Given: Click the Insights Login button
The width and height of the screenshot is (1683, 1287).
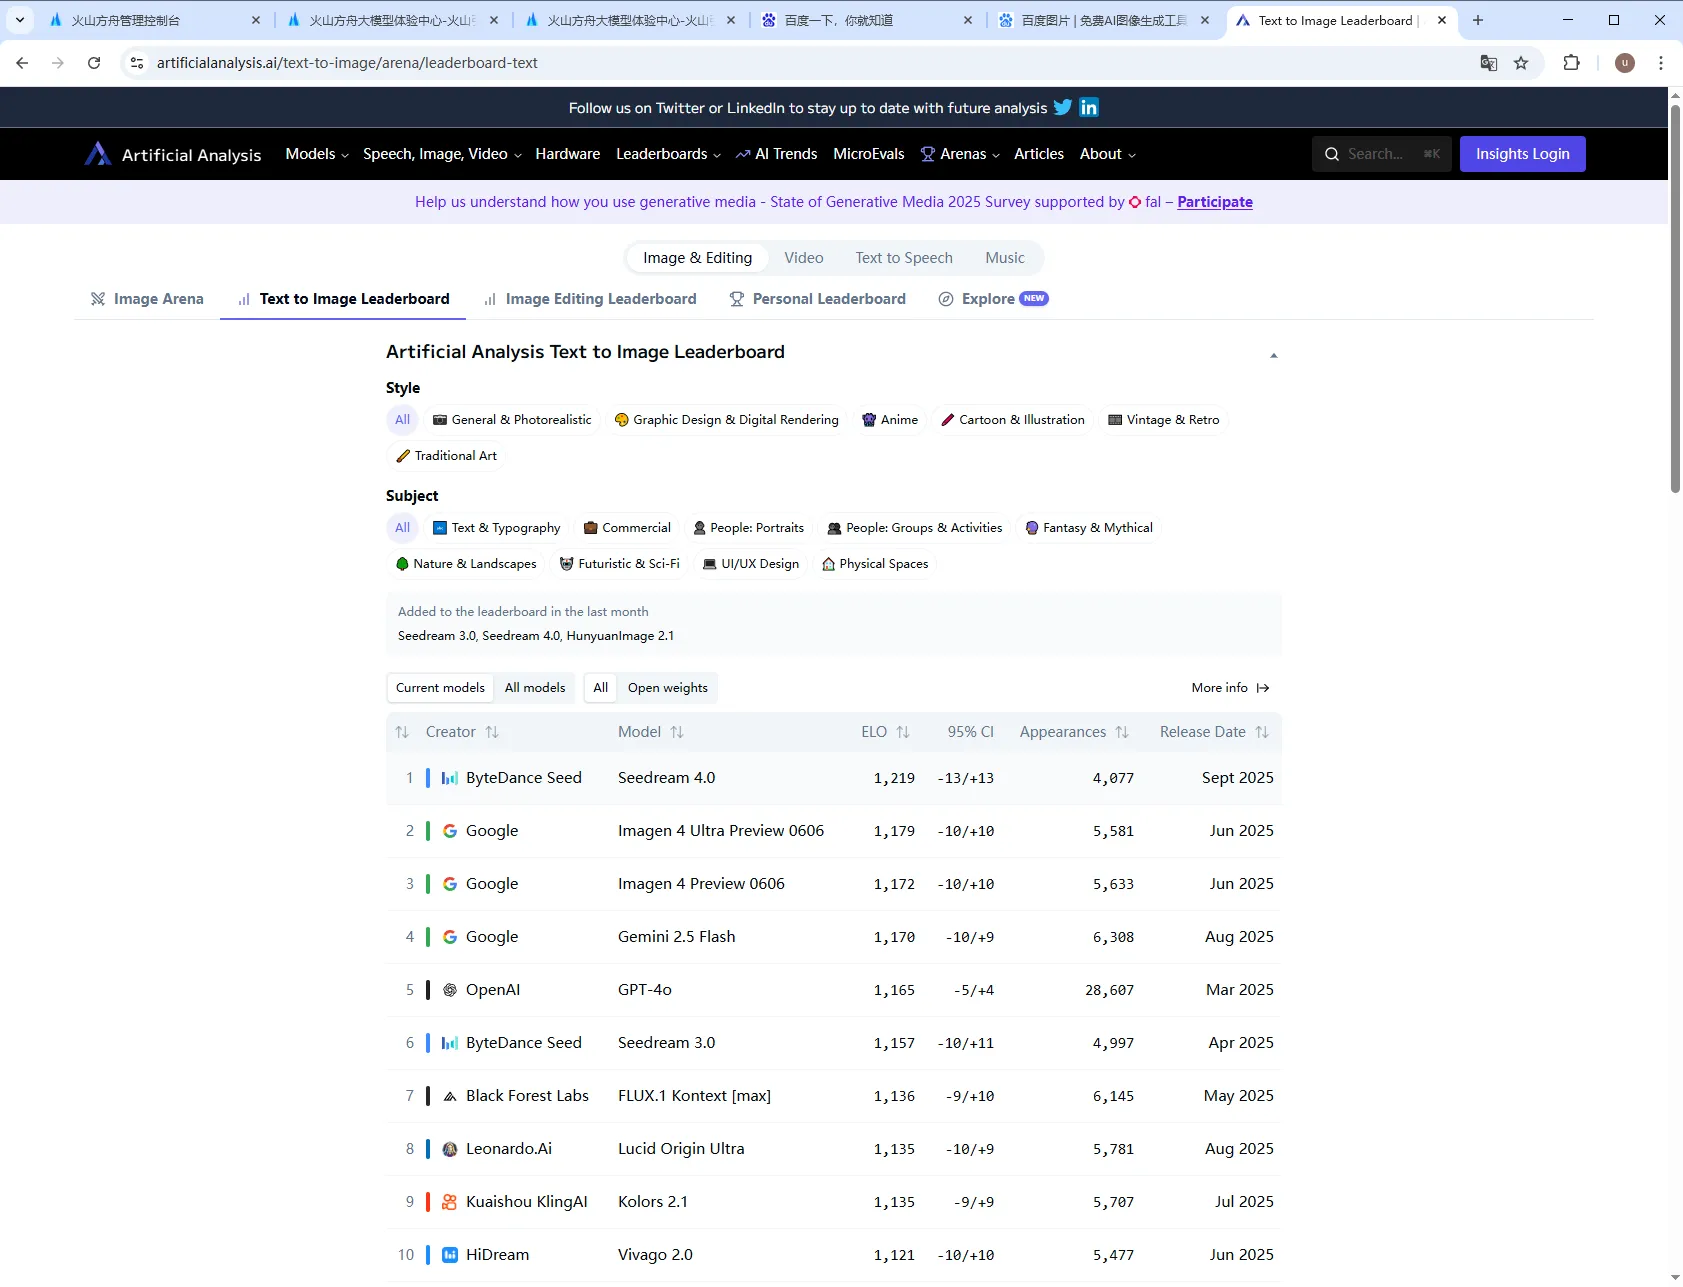Looking at the screenshot, I should coord(1523,154).
